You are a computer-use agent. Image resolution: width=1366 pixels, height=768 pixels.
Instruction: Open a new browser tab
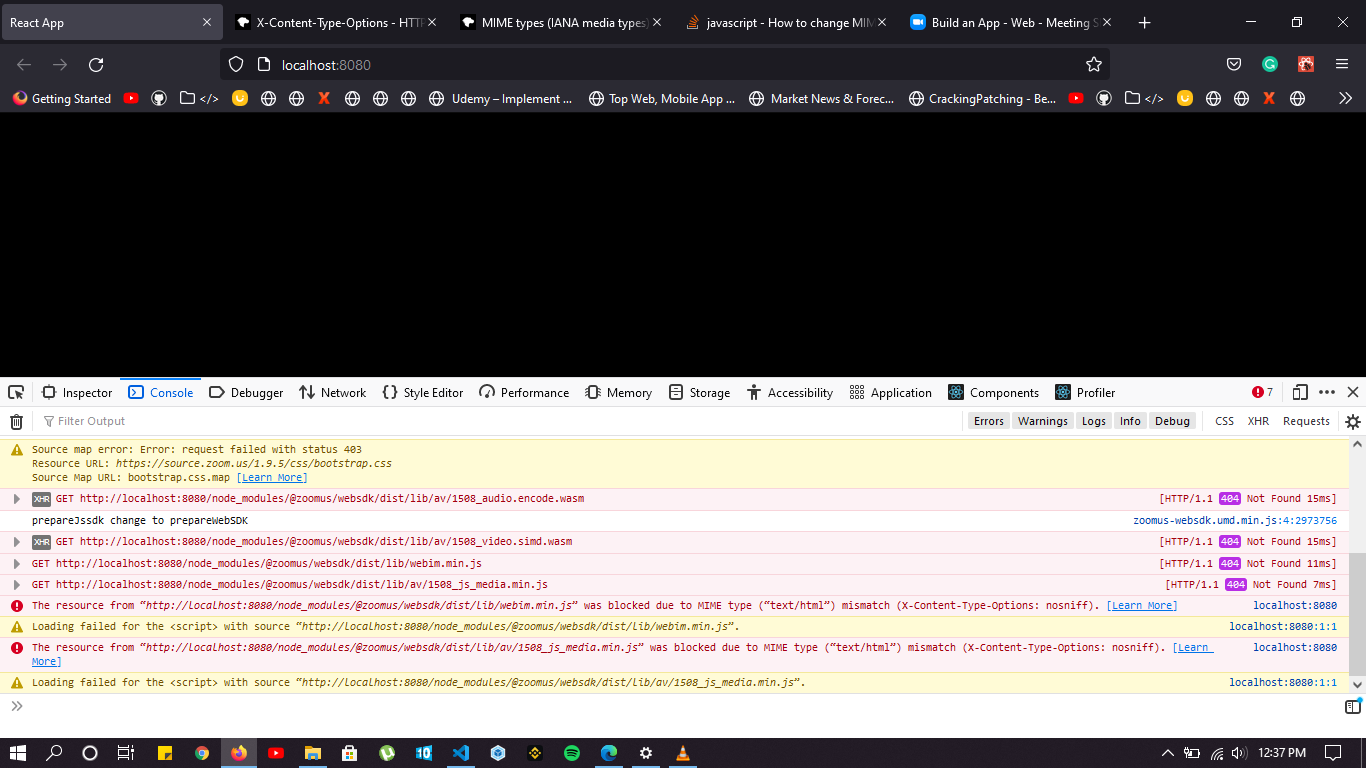coord(1145,22)
